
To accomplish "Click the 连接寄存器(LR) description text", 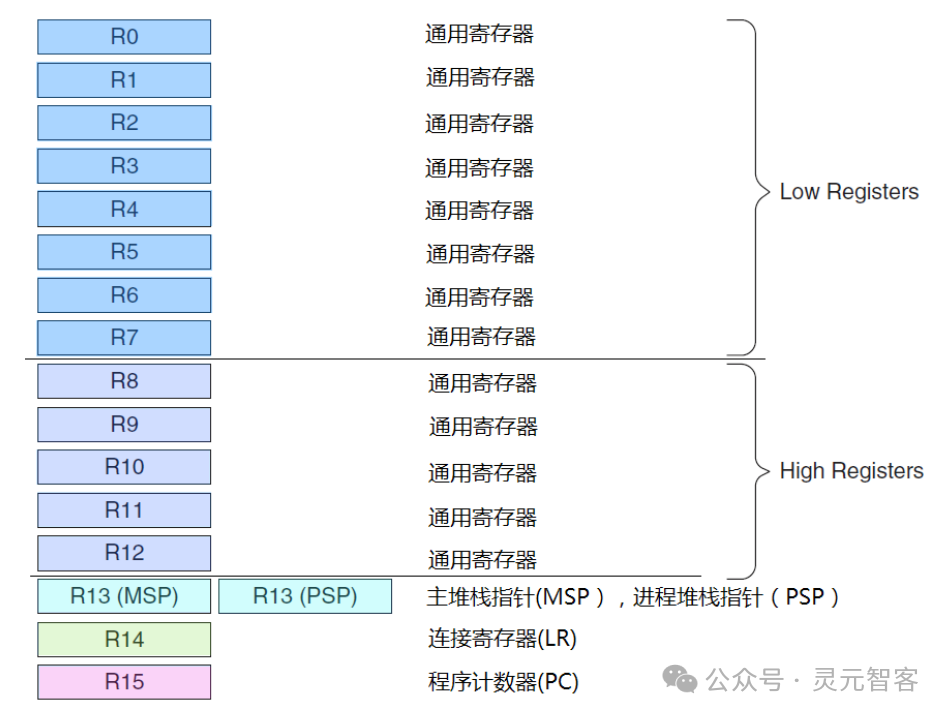I will tap(502, 639).
